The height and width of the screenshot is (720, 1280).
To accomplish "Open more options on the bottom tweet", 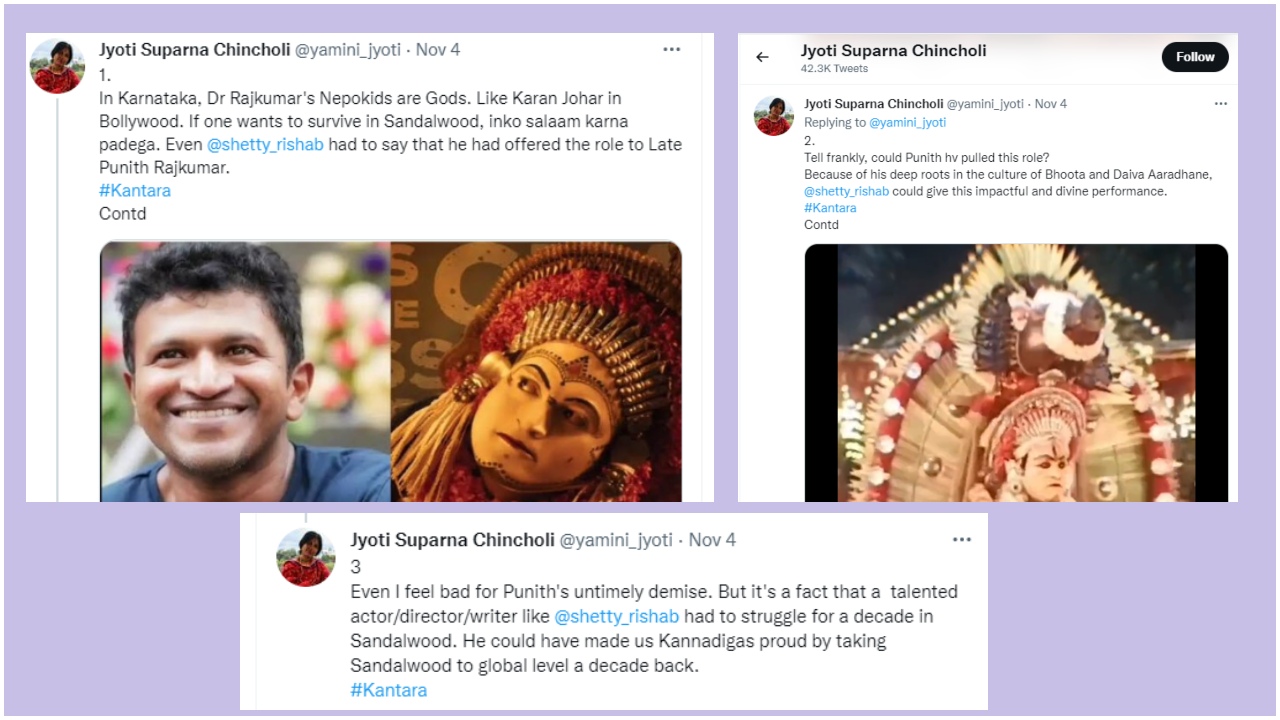I will tap(962, 539).
